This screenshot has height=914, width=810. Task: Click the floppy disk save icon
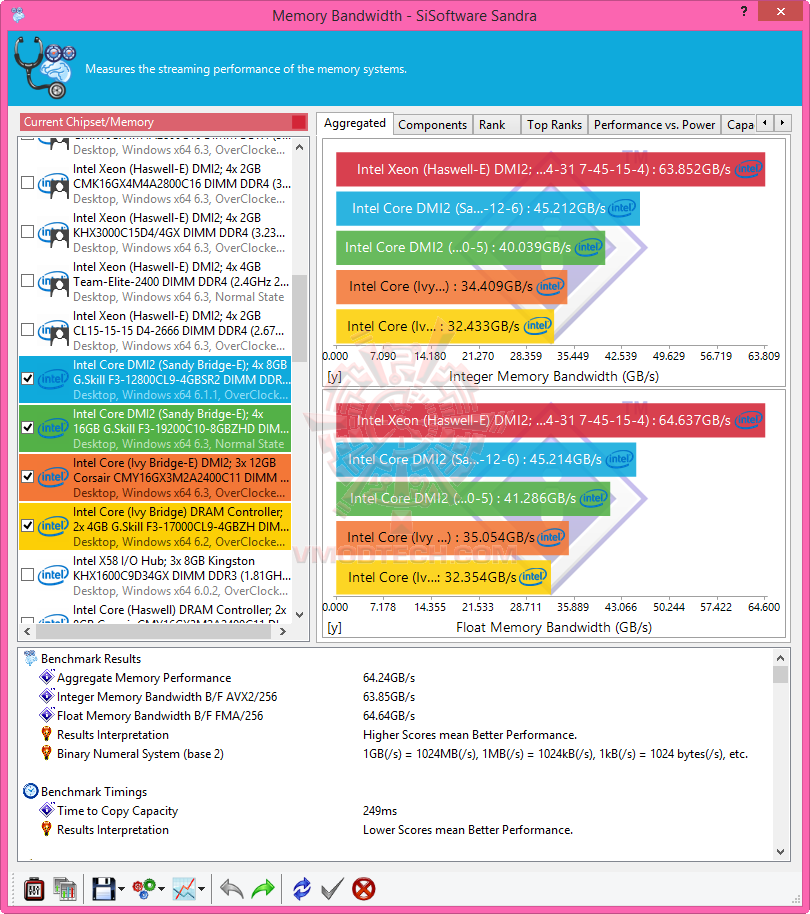tap(104, 889)
